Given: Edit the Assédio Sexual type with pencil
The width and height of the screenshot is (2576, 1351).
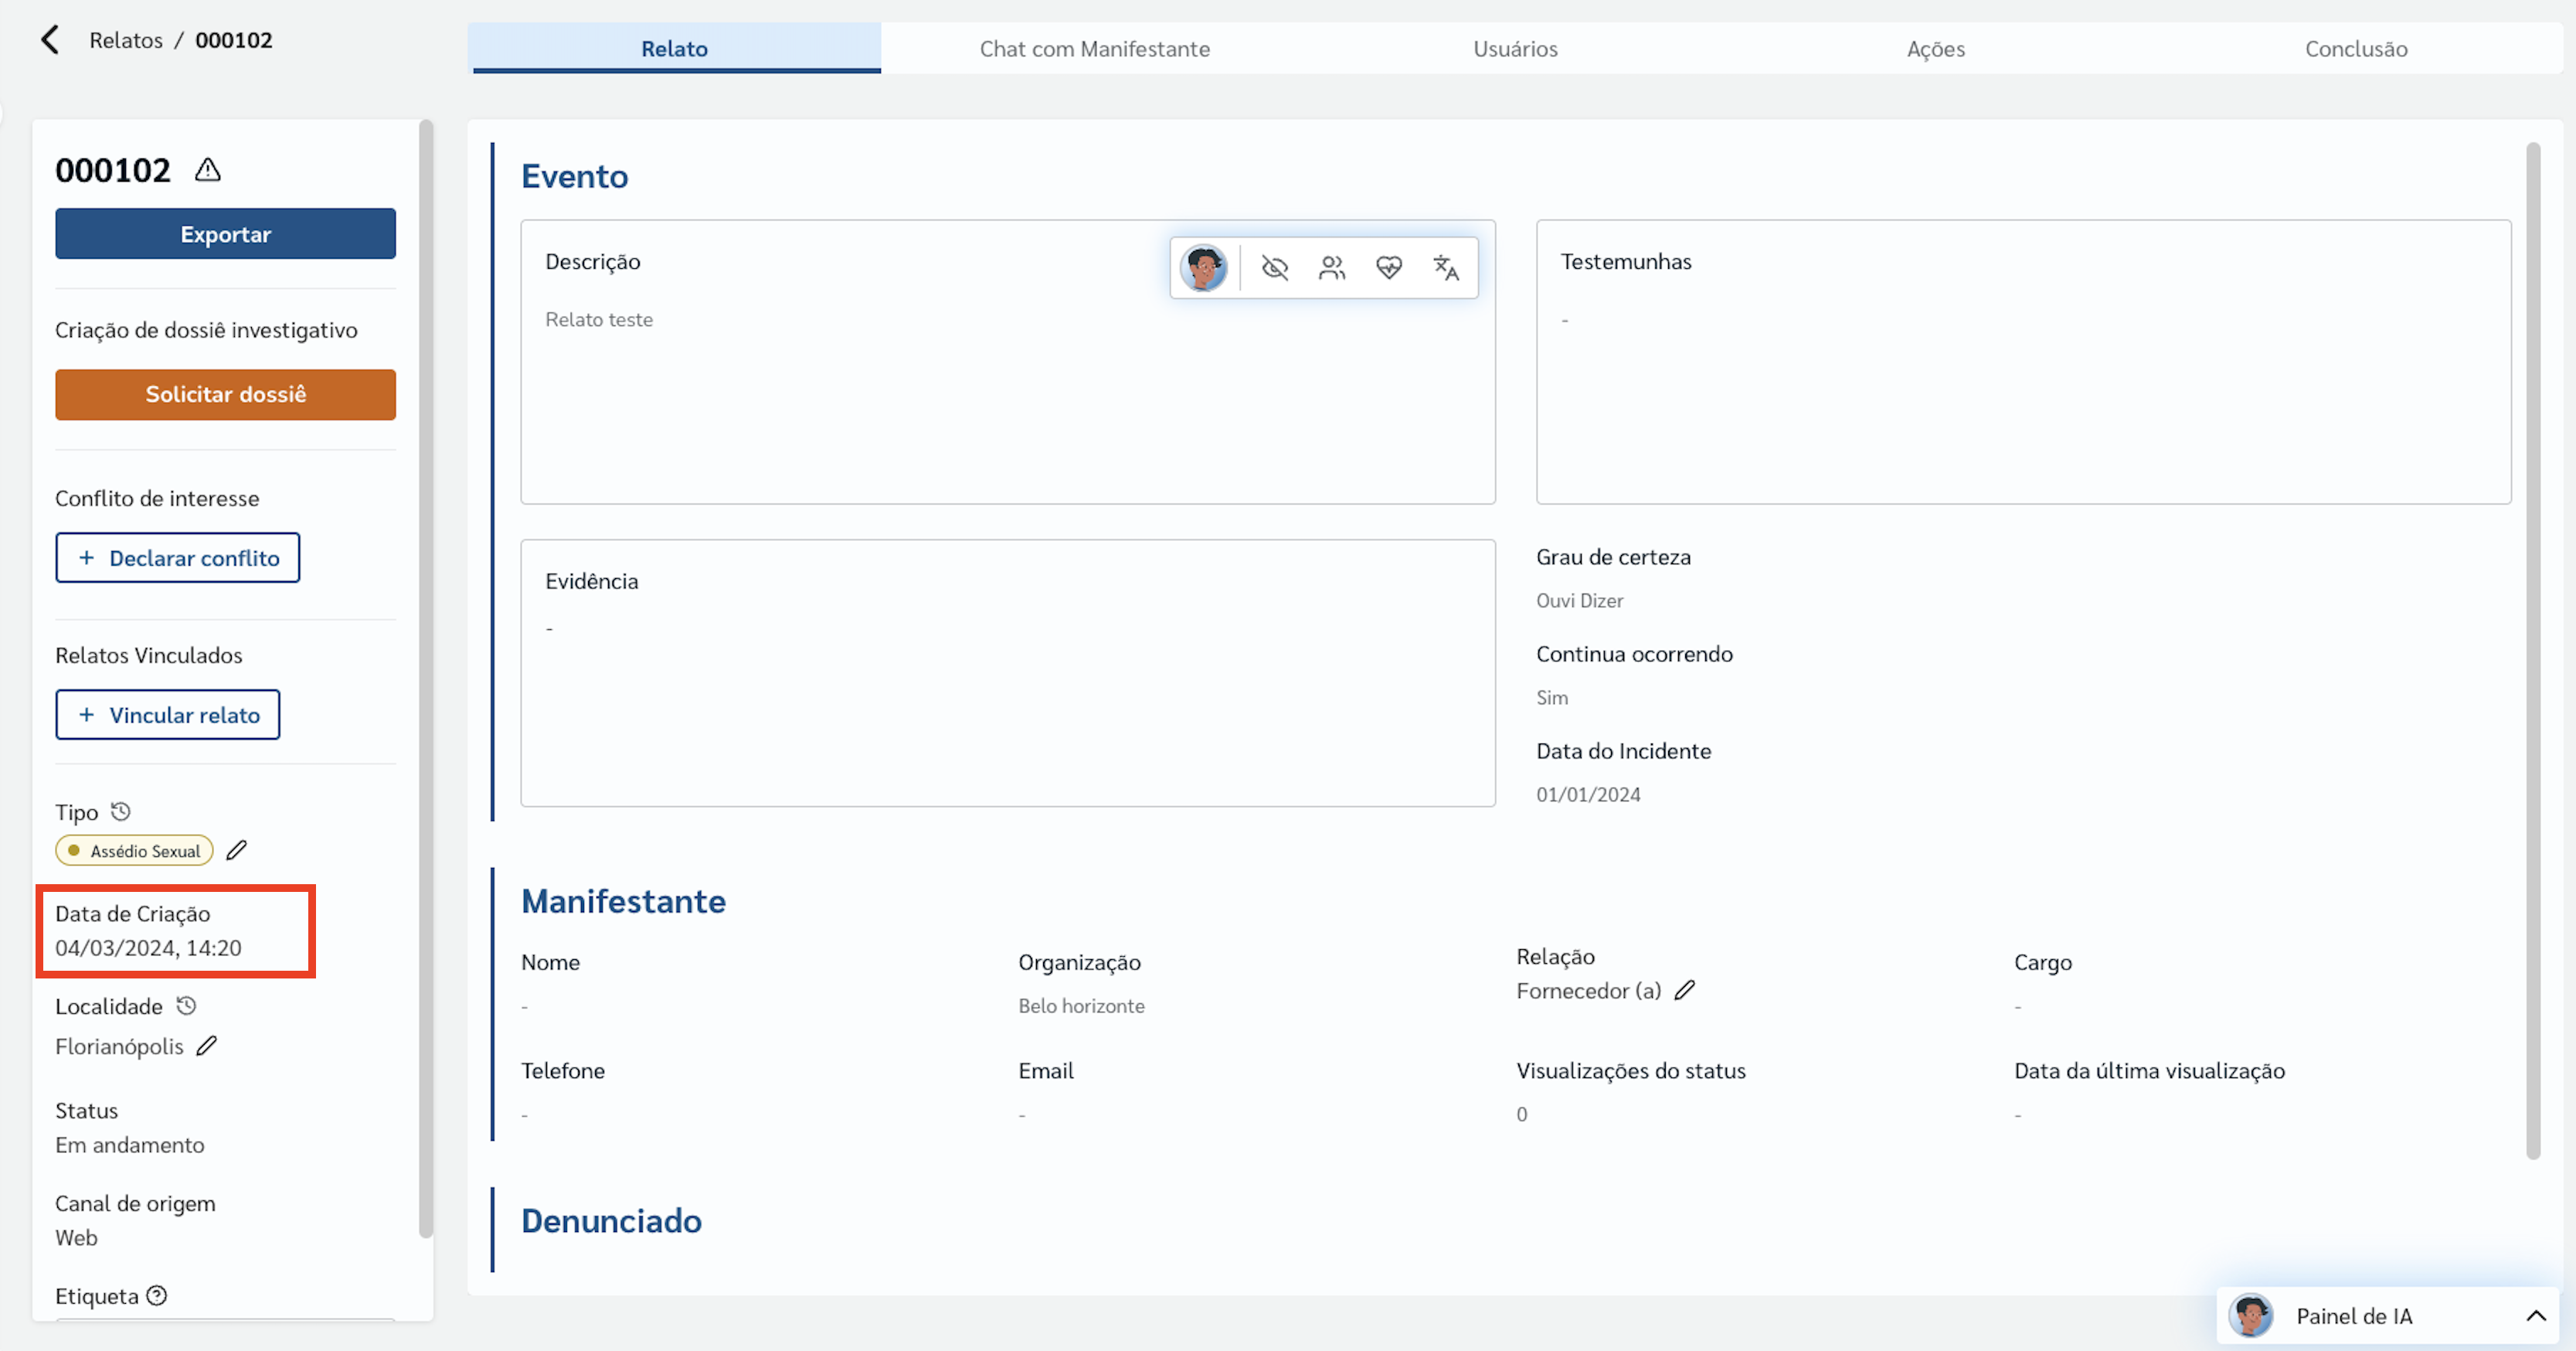Looking at the screenshot, I should [236, 850].
